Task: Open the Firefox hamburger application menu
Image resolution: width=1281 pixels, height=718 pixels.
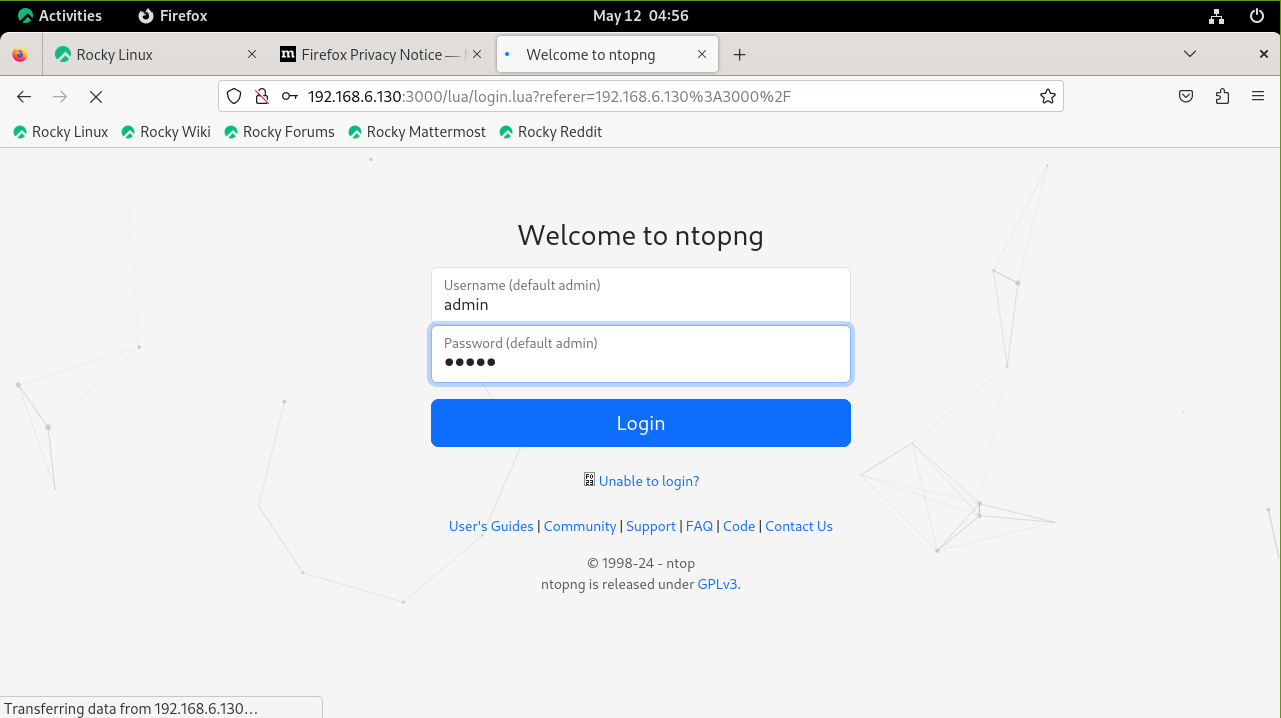Action: pyautogui.click(x=1258, y=96)
